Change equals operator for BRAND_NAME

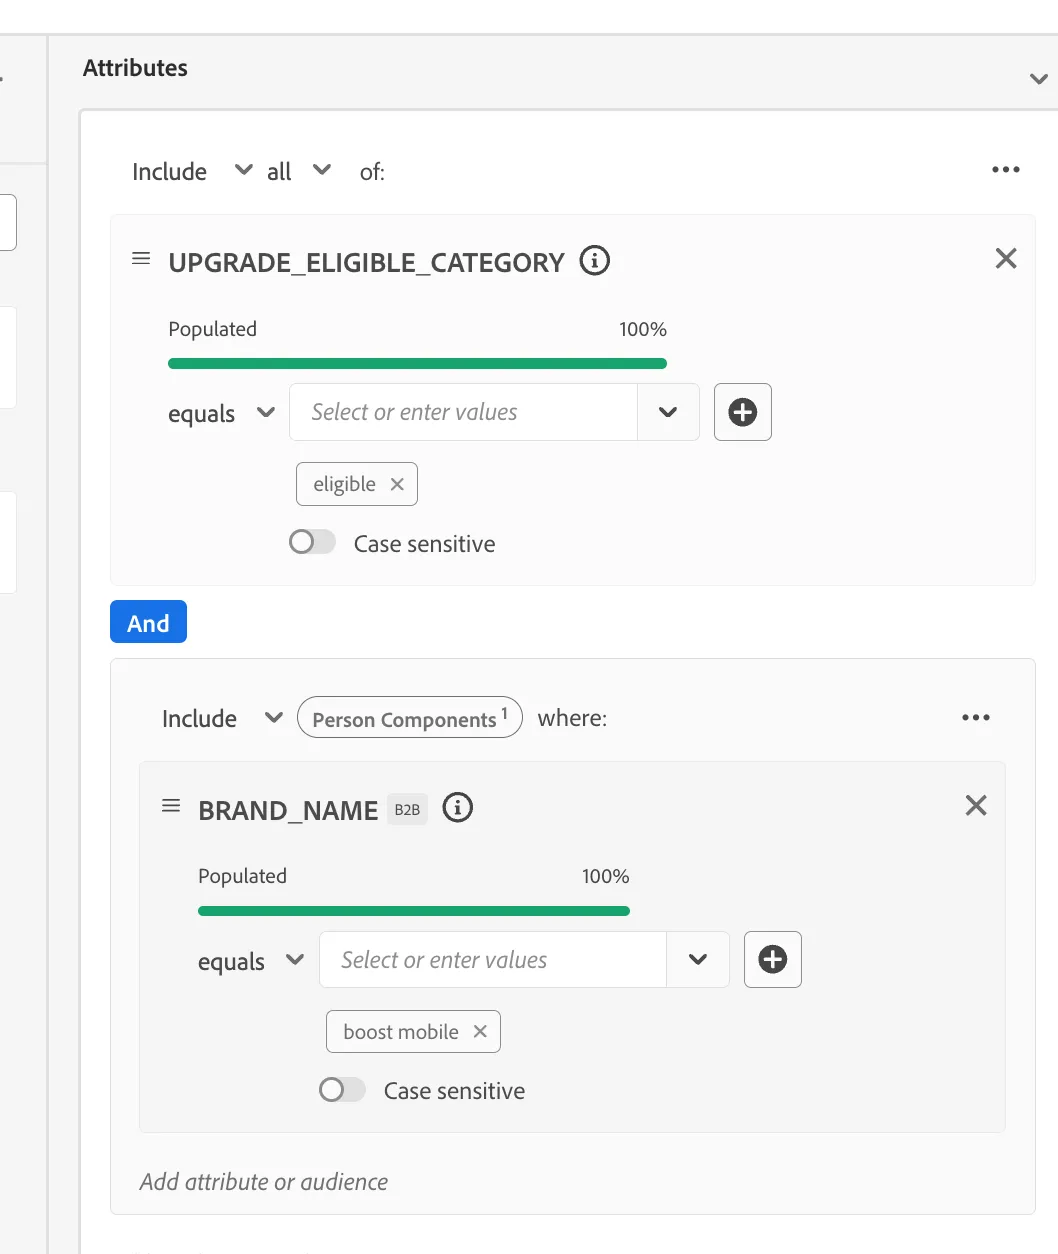pos(251,961)
